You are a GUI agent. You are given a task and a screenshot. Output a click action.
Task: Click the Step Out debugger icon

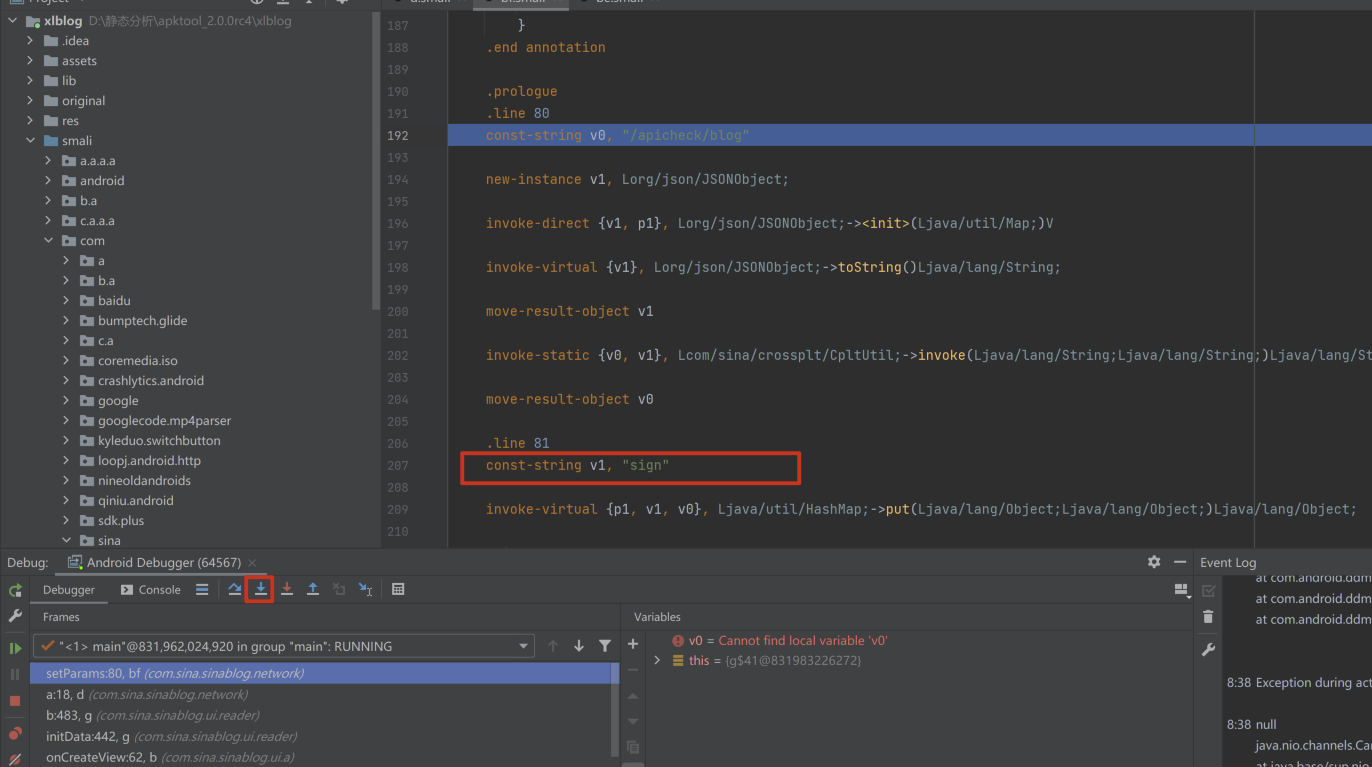[313, 590]
